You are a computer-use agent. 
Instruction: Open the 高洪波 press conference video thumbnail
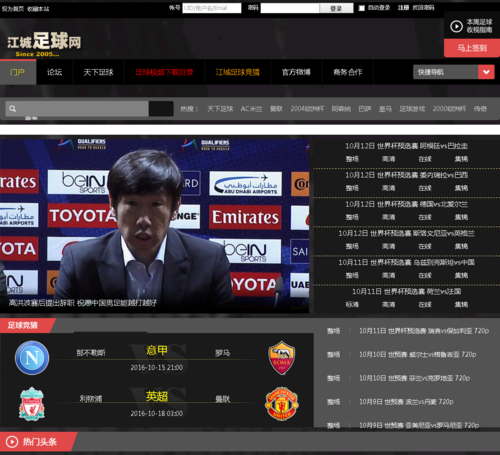[x=154, y=226]
